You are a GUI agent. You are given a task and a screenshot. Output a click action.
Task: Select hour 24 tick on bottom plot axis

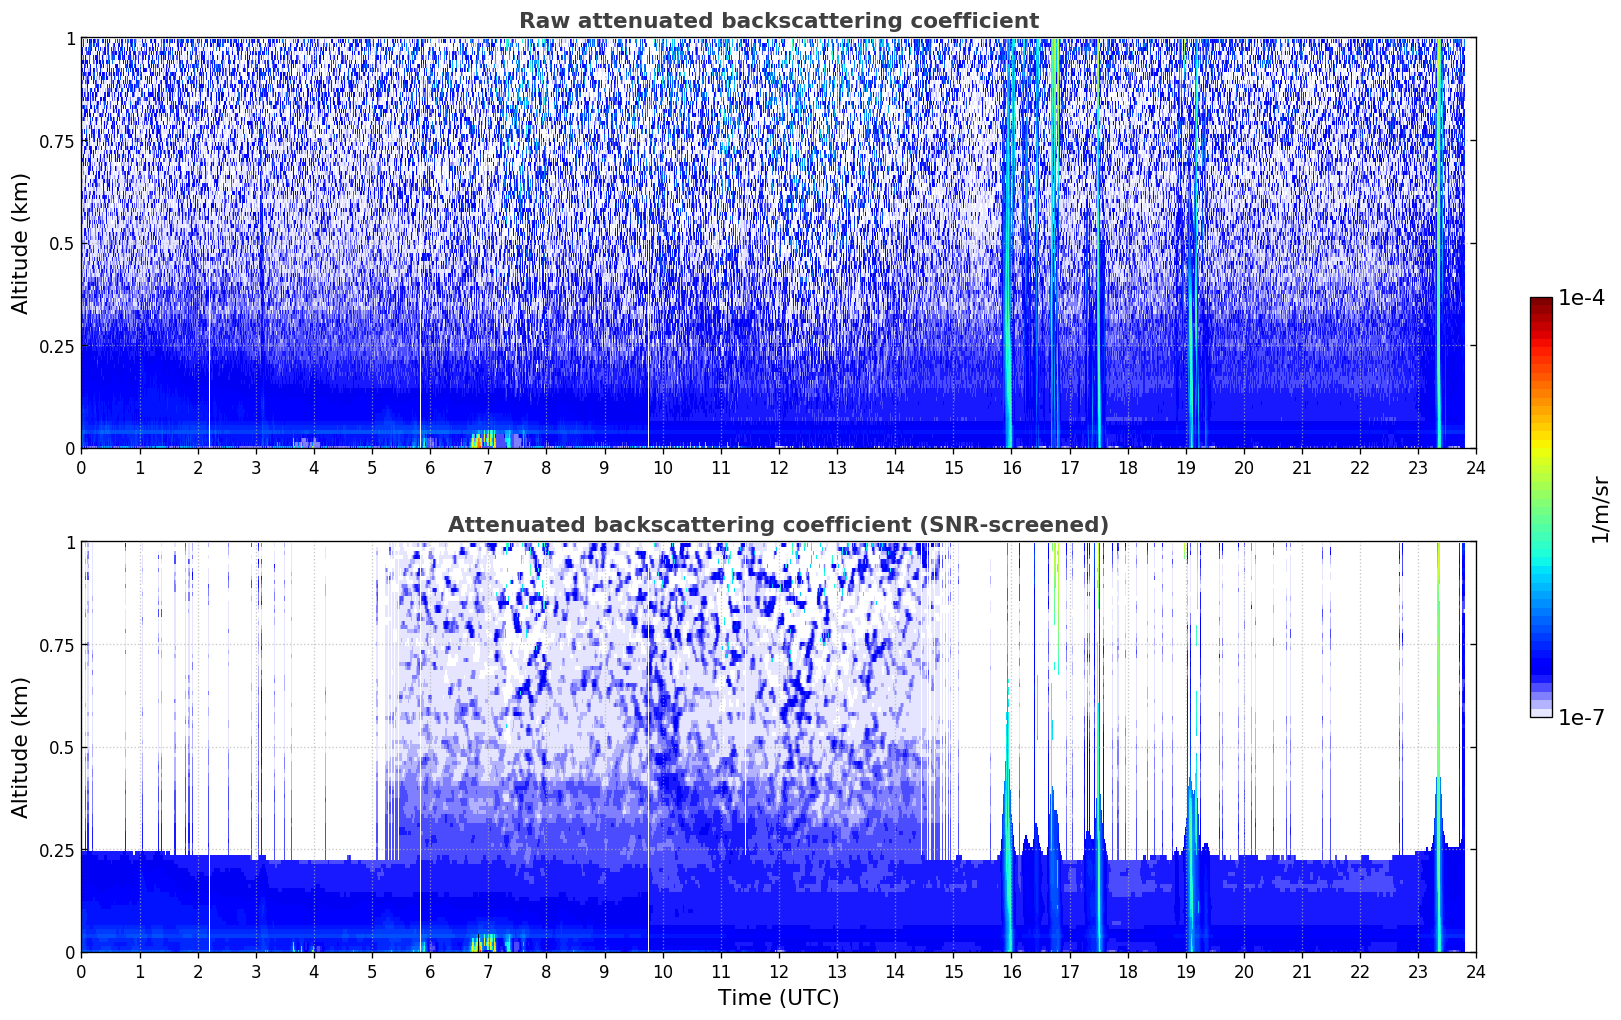[x=1475, y=971]
